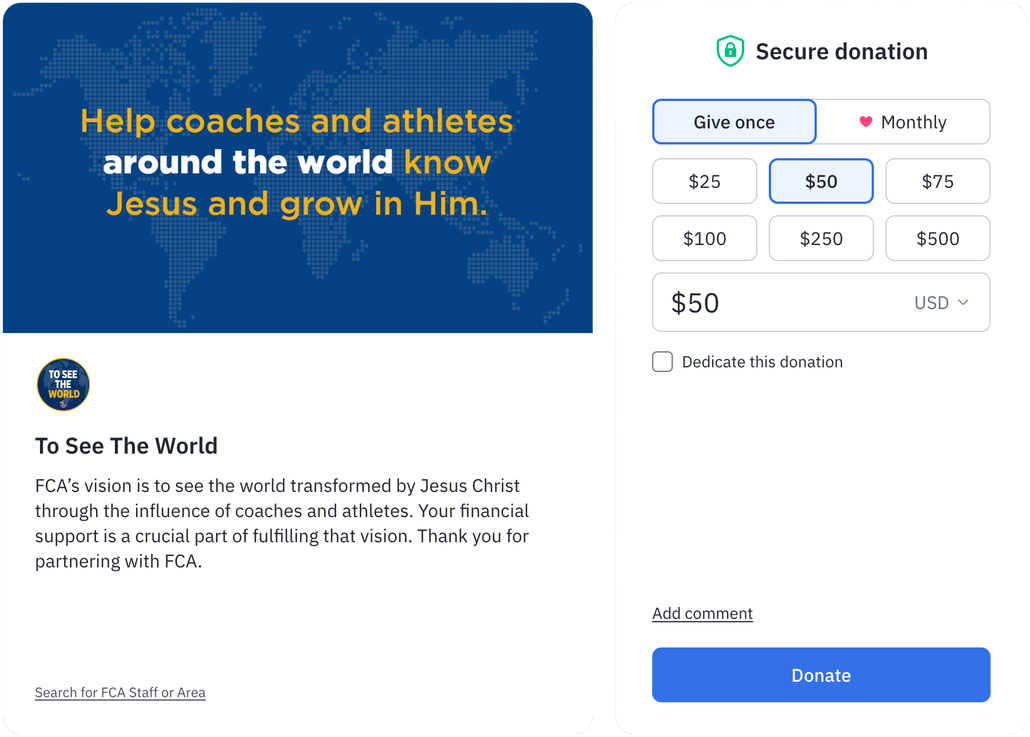Click the To See The World logo
This screenshot has width=1030, height=737.
pos(63,385)
